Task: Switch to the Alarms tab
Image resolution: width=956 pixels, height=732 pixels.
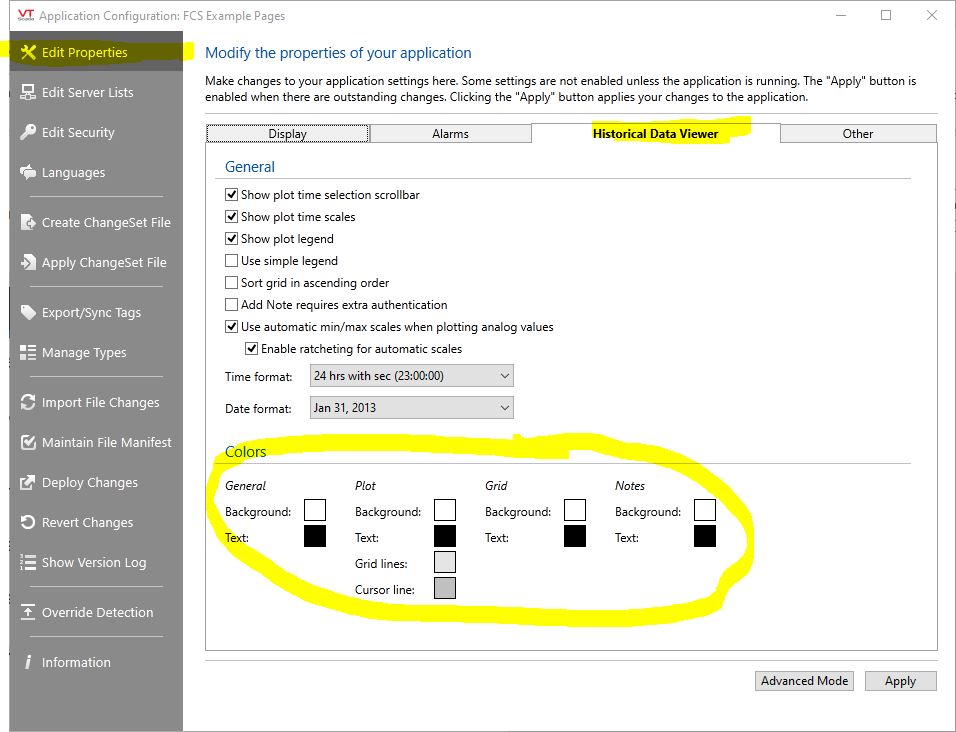Action: 450,134
